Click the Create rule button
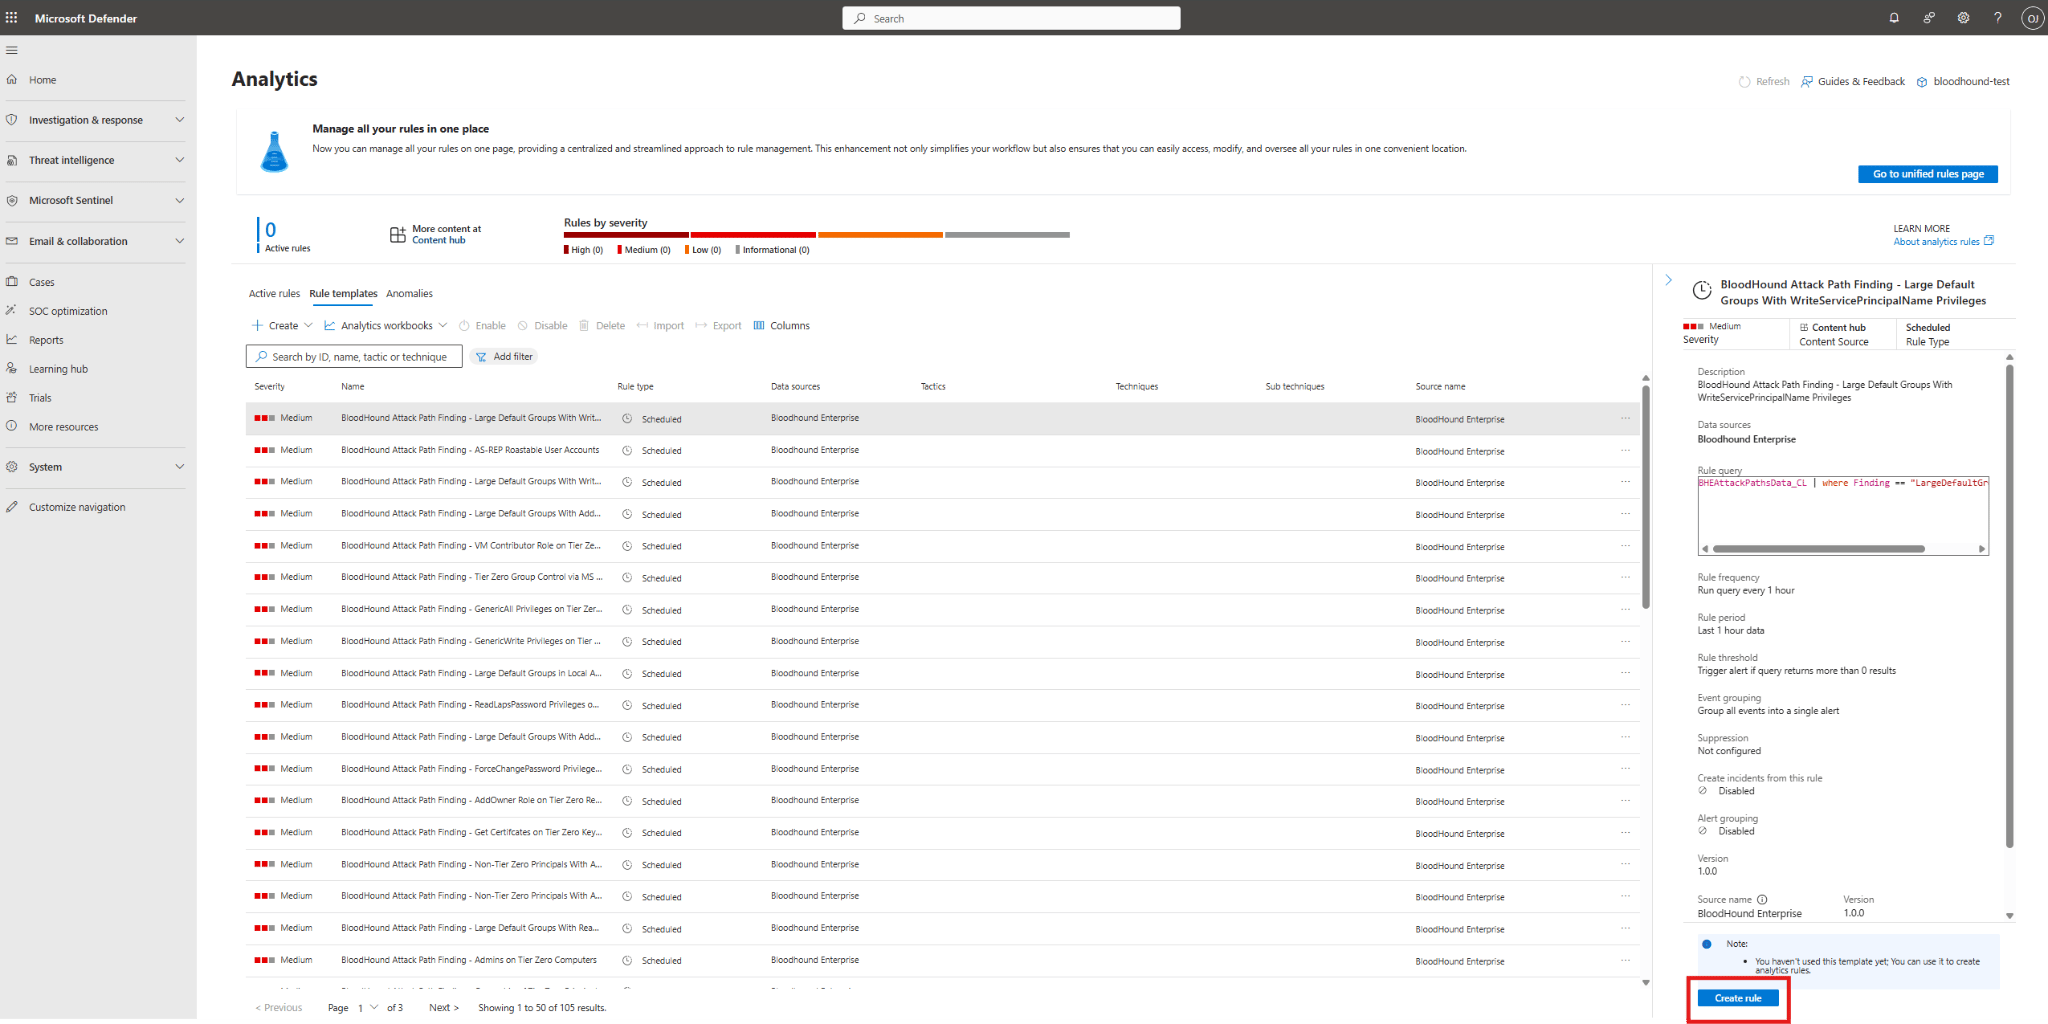The height and width of the screenshot is (1024, 2048). point(1738,998)
